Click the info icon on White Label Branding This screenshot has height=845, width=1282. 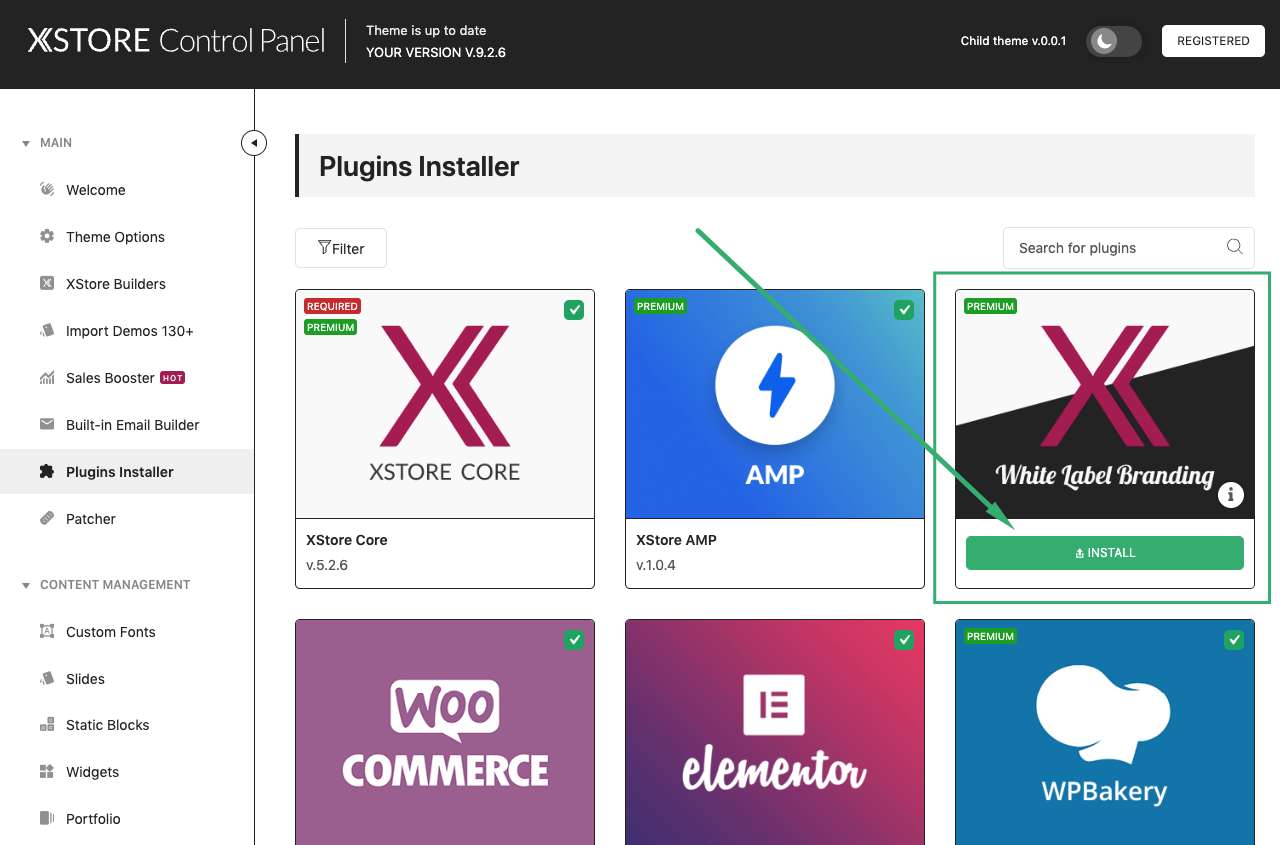point(1231,494)
